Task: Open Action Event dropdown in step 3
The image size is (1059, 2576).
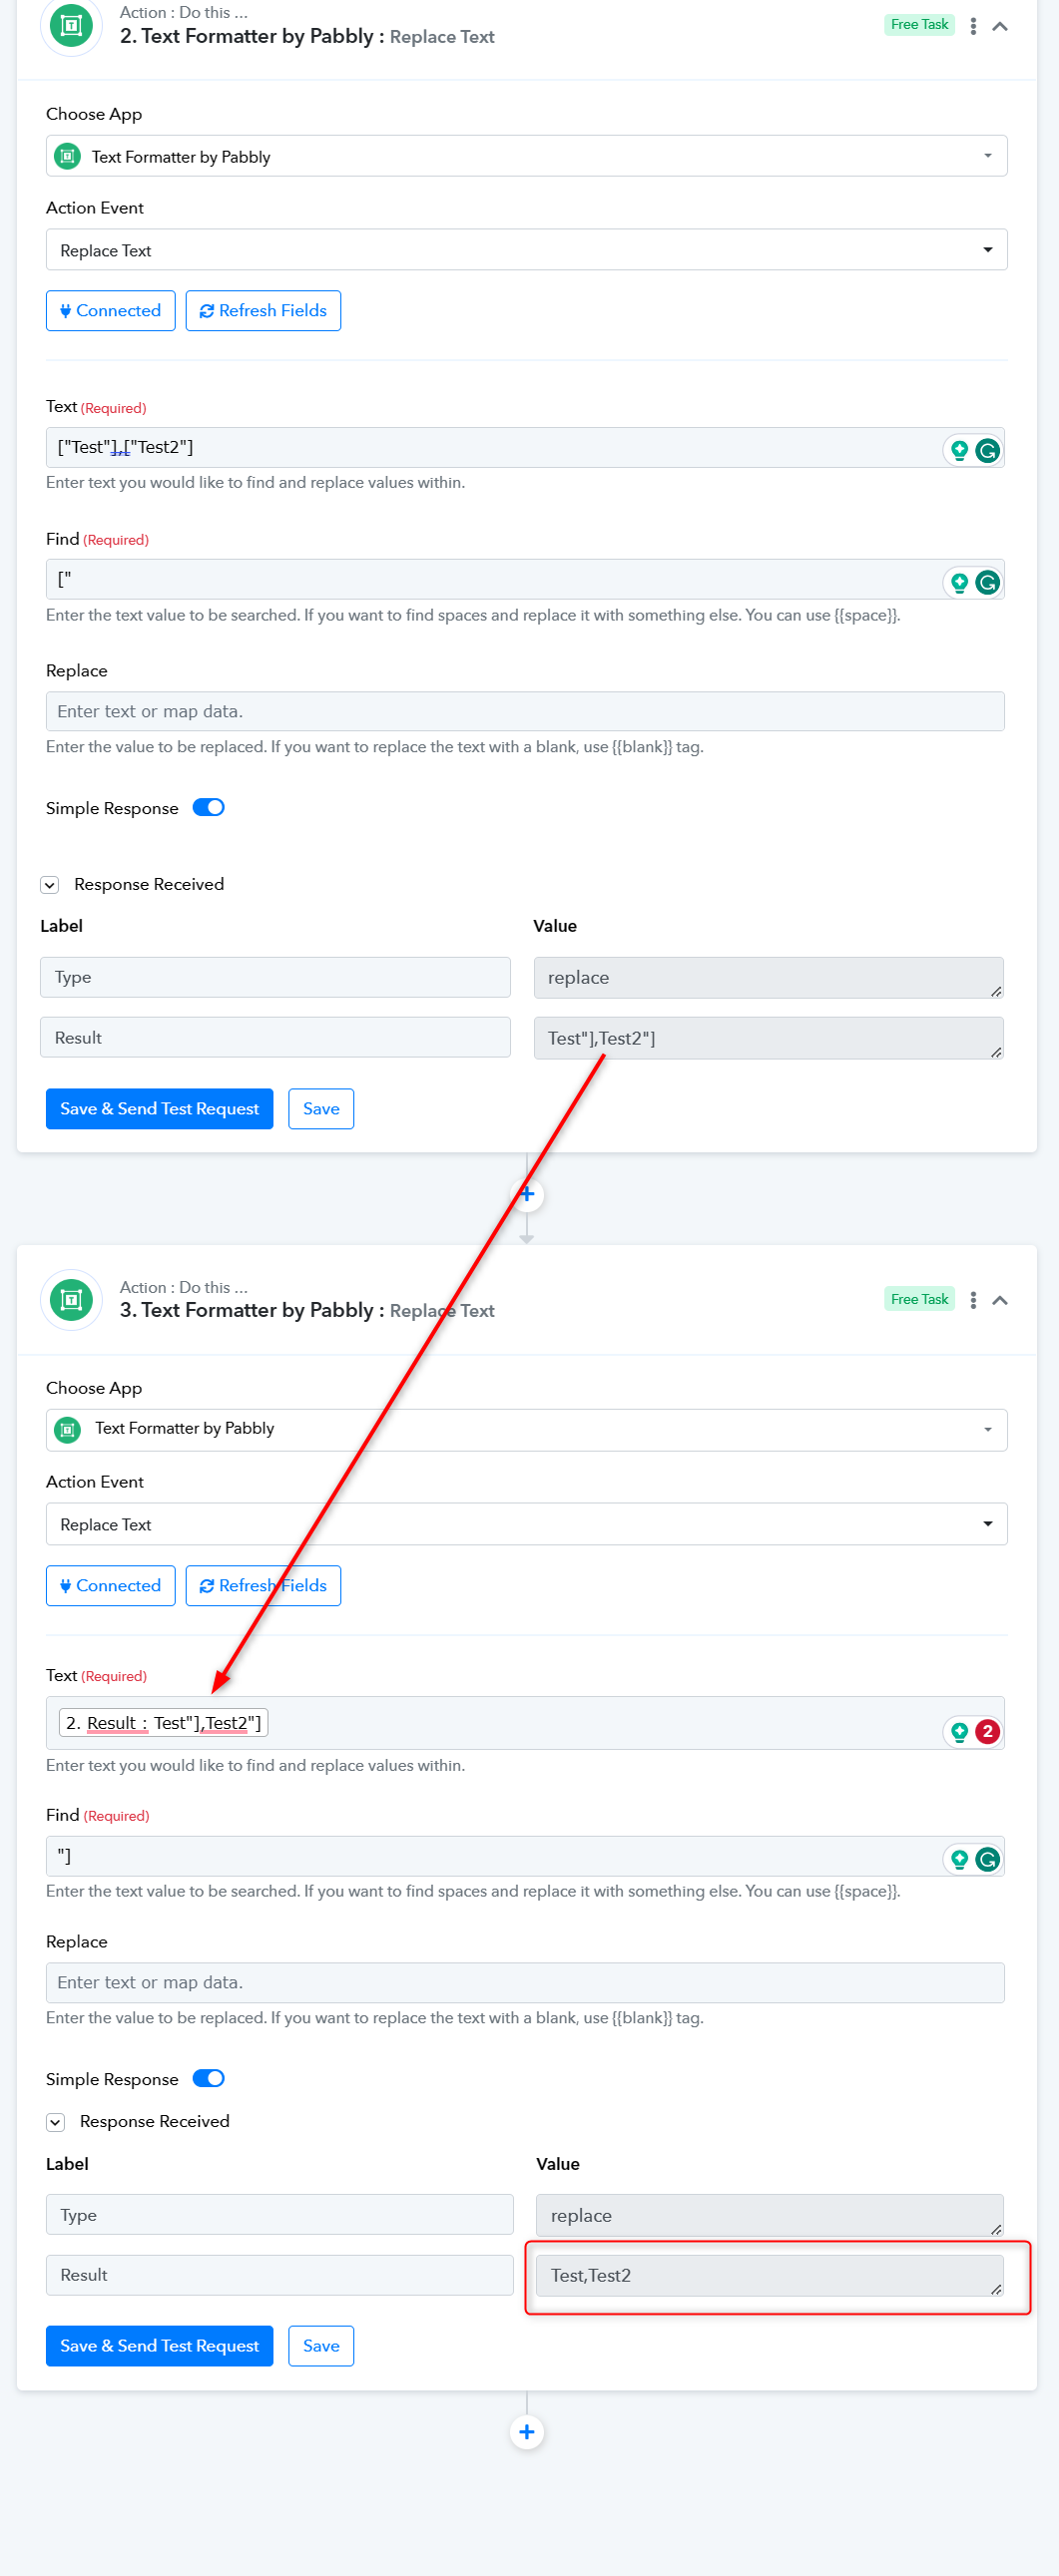Action: (526, 1524)
